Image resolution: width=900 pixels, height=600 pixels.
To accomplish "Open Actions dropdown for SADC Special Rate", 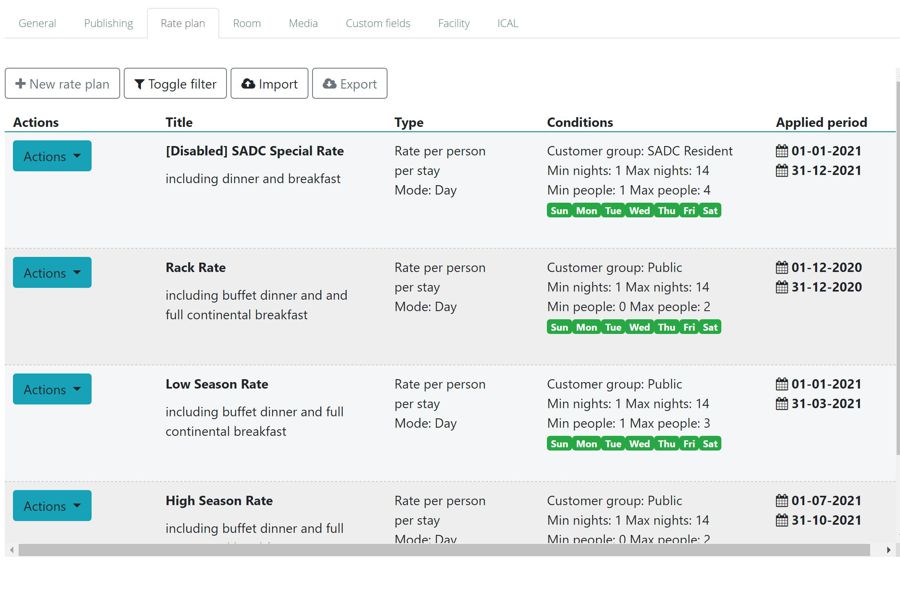I will coord(52,156).
